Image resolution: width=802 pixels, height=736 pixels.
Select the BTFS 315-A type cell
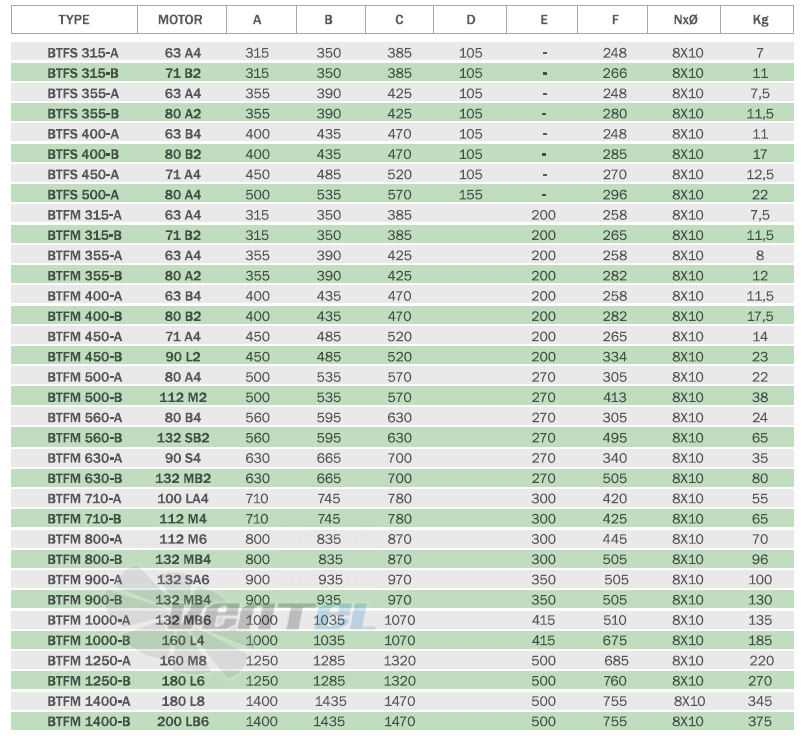pyautogui.click(x=83, y=53)
